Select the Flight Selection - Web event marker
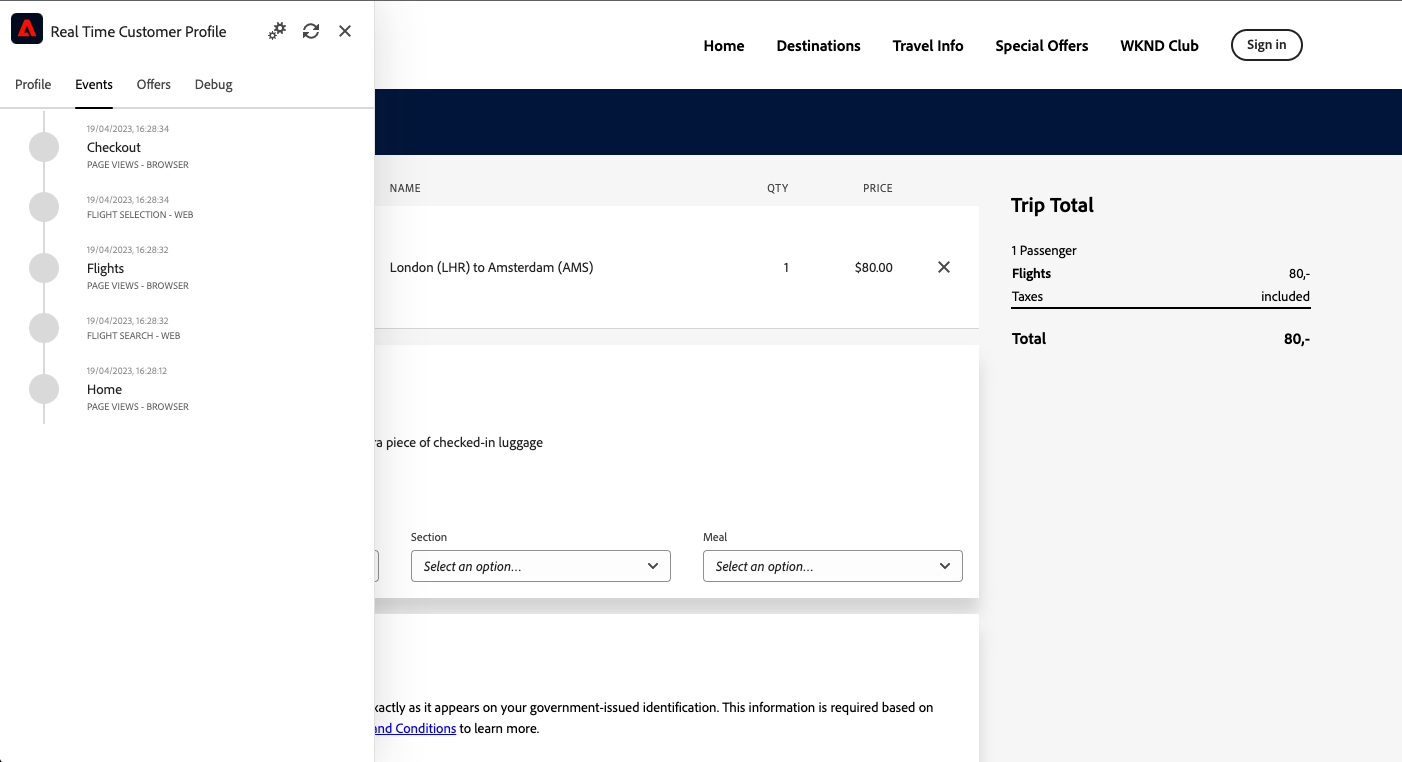 tap(44, 207)
